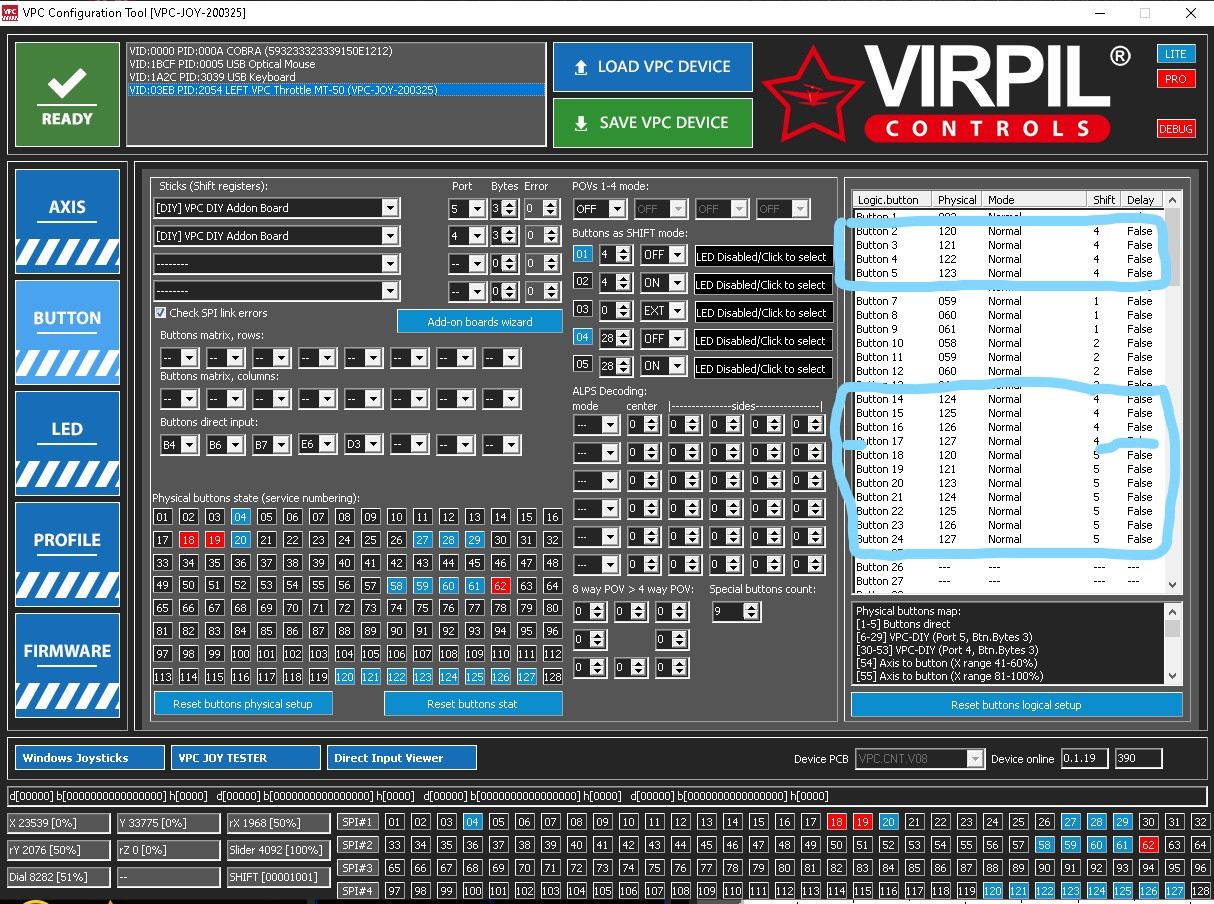
Task: Select Button 12 row in logical list
Action: pos(1008,371)
